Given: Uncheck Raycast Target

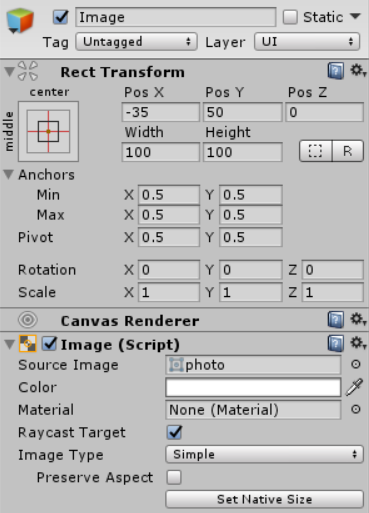Looking at the screenshot, I should [x=174, y=432].
